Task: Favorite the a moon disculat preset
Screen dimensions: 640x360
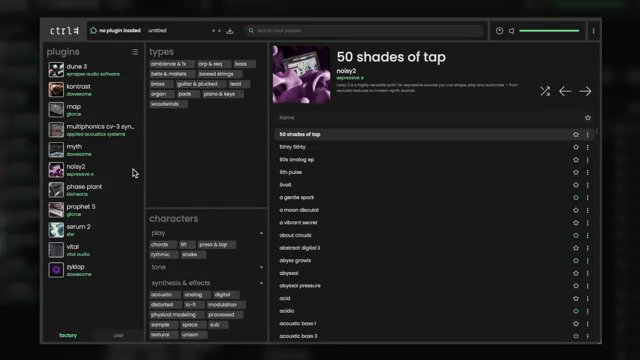Action: tap(576, 210)
